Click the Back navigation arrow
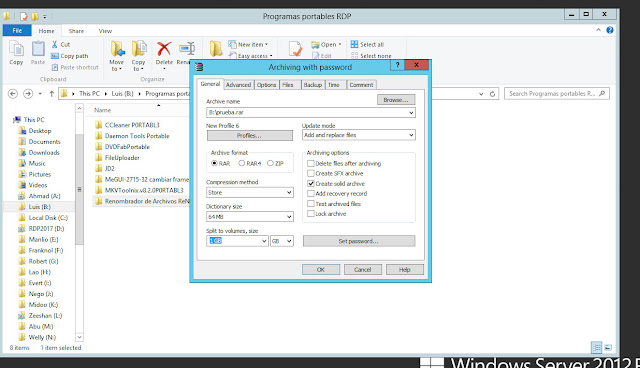The image size is (640, 368). pyautogui.click(x=13, y=94)
